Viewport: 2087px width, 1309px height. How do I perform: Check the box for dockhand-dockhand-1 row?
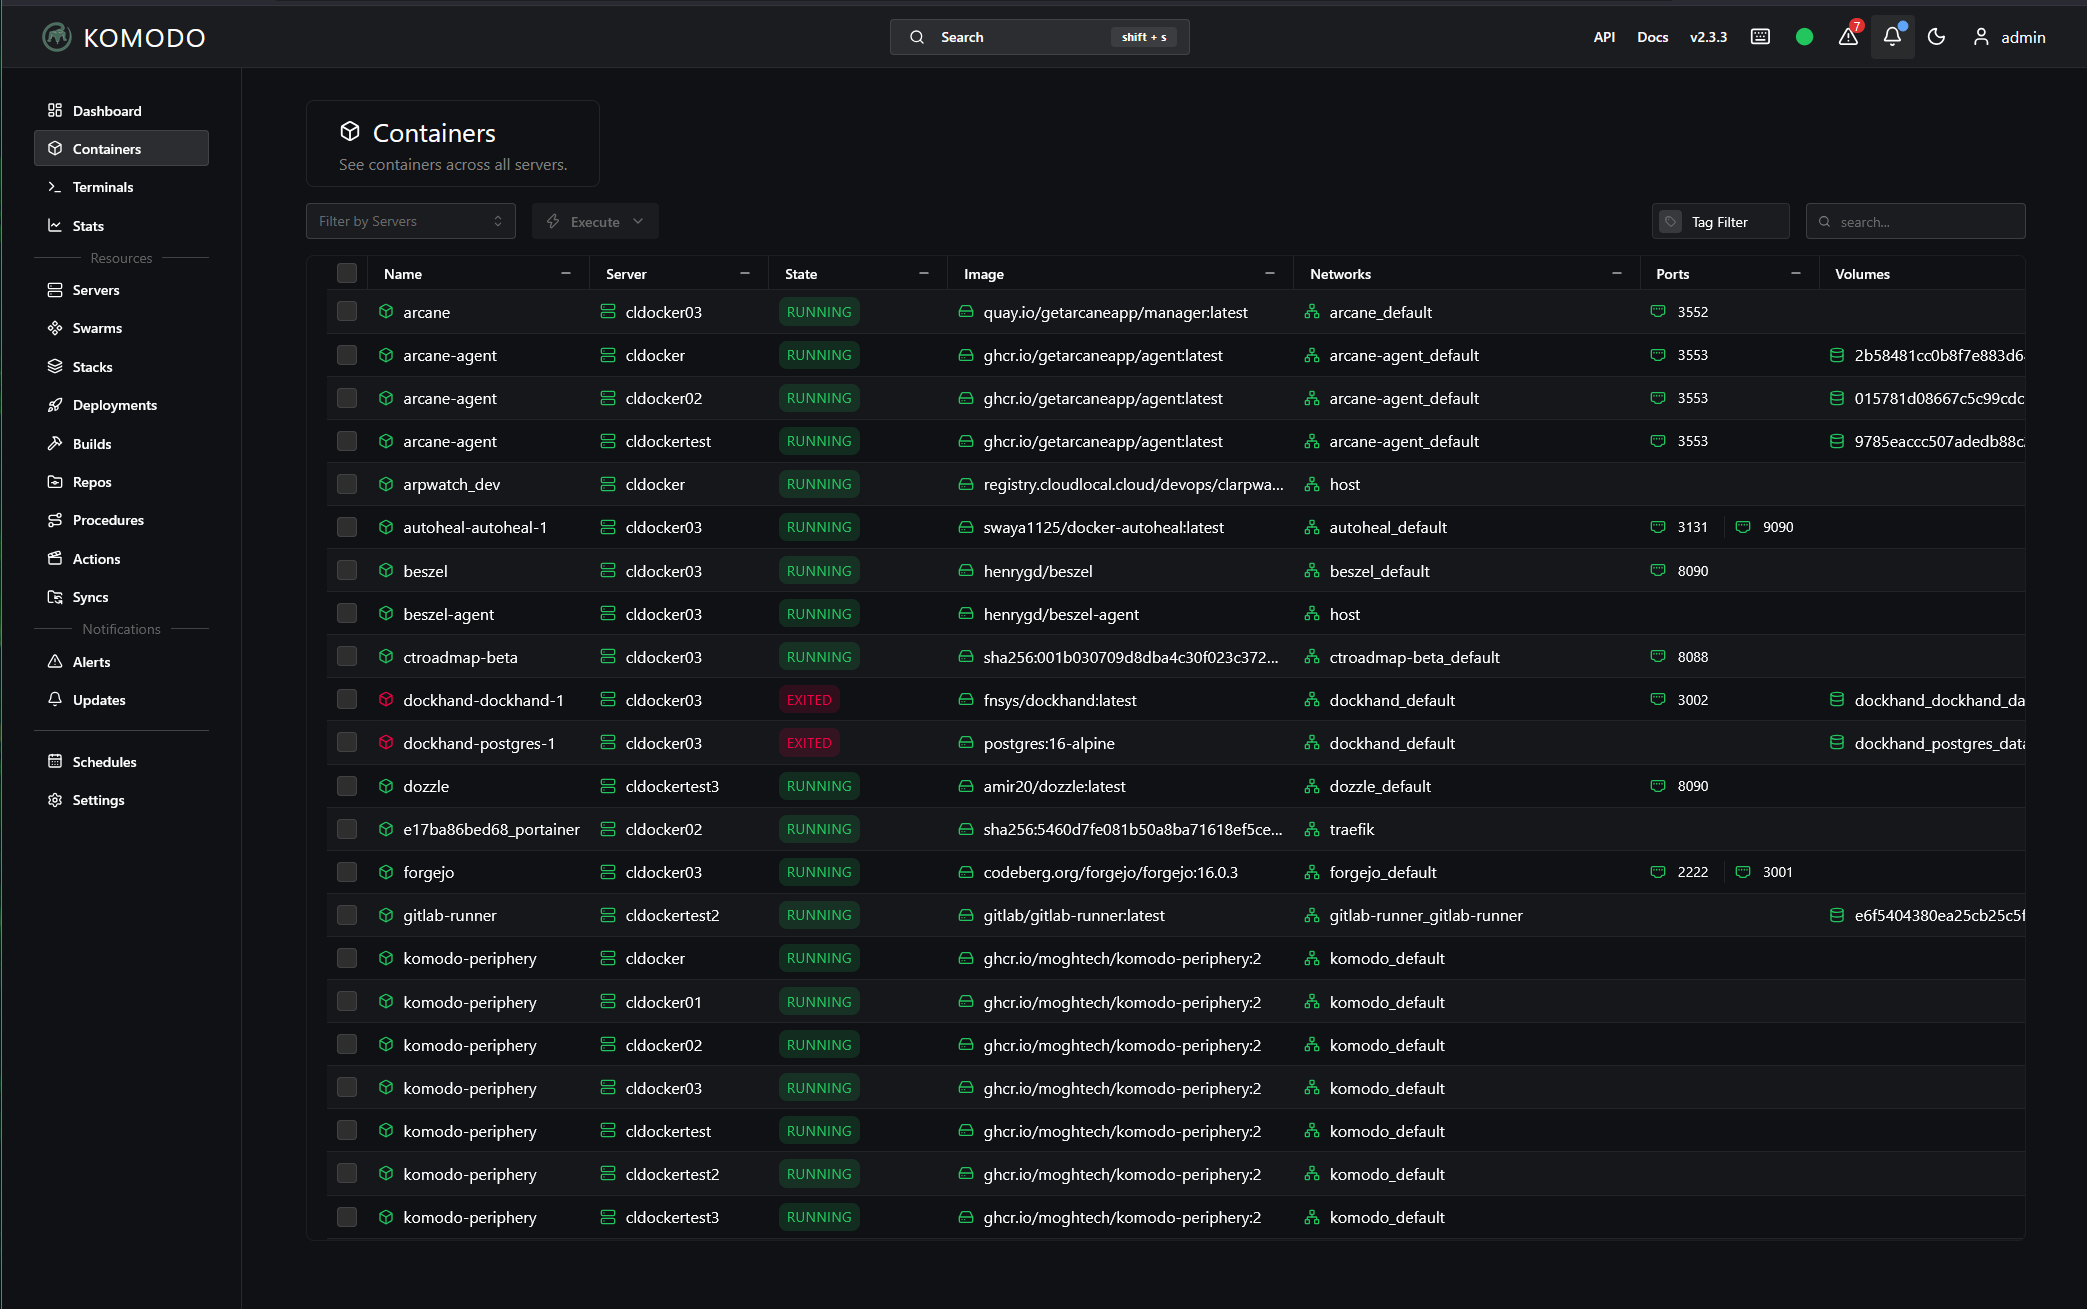click(347, 700)
